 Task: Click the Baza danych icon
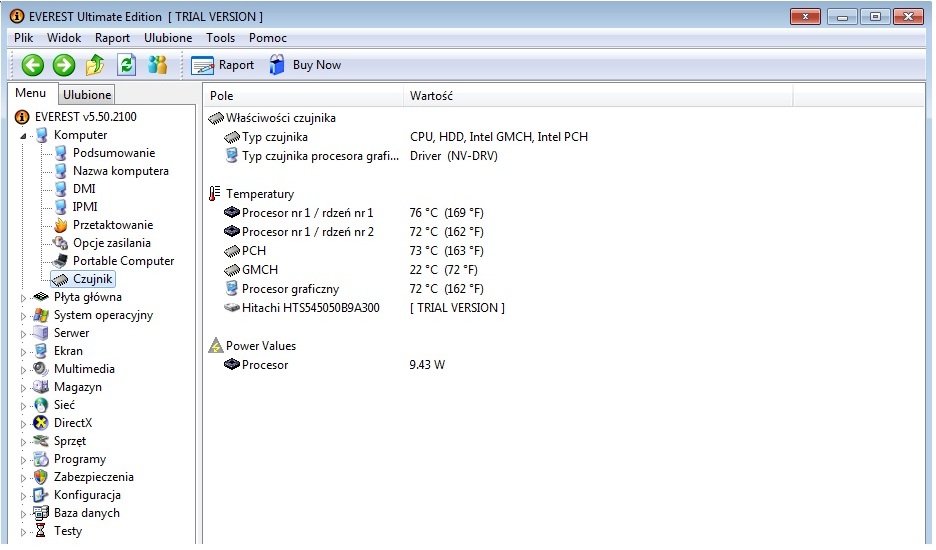pos(41,513)
